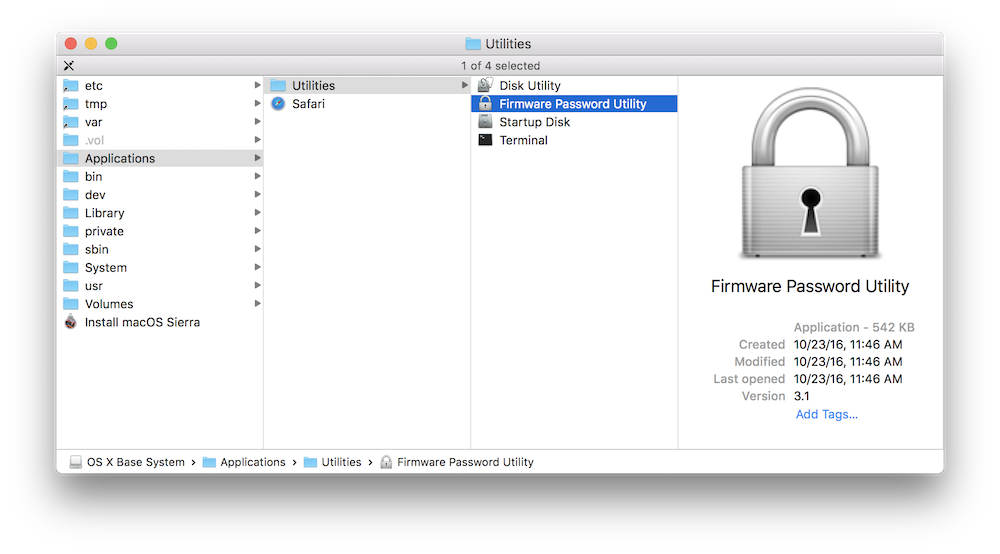
Task: Expand the System folder chevron
Action: (258, 268)
